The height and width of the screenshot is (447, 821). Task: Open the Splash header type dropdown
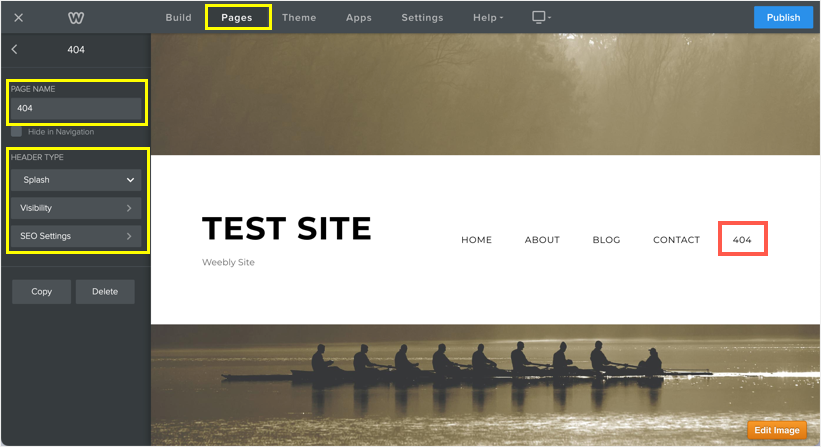coord(76,180)
